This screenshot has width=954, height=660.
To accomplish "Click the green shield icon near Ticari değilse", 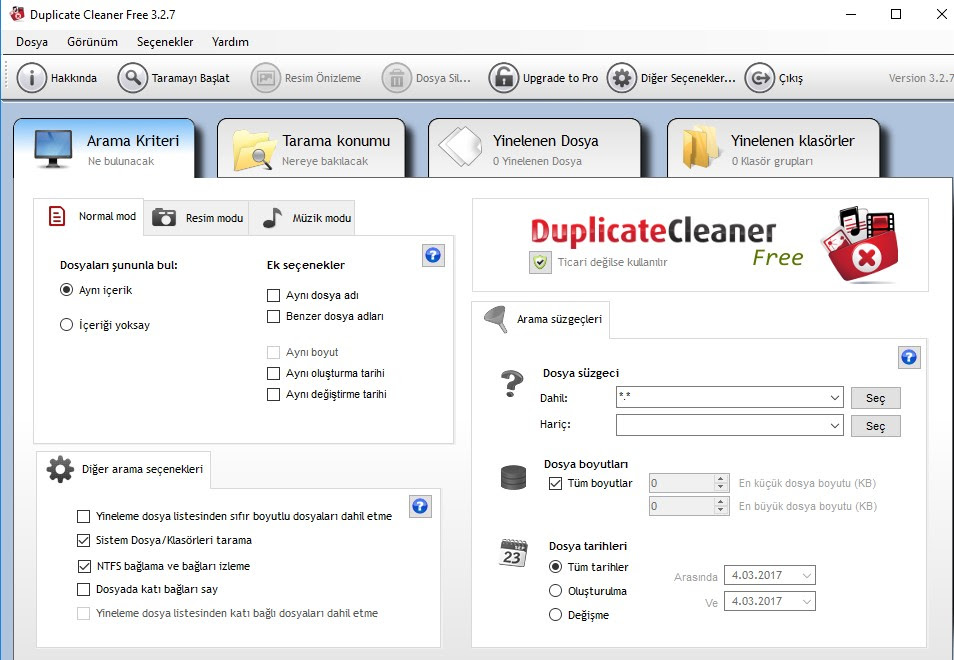I will [540, 262].
